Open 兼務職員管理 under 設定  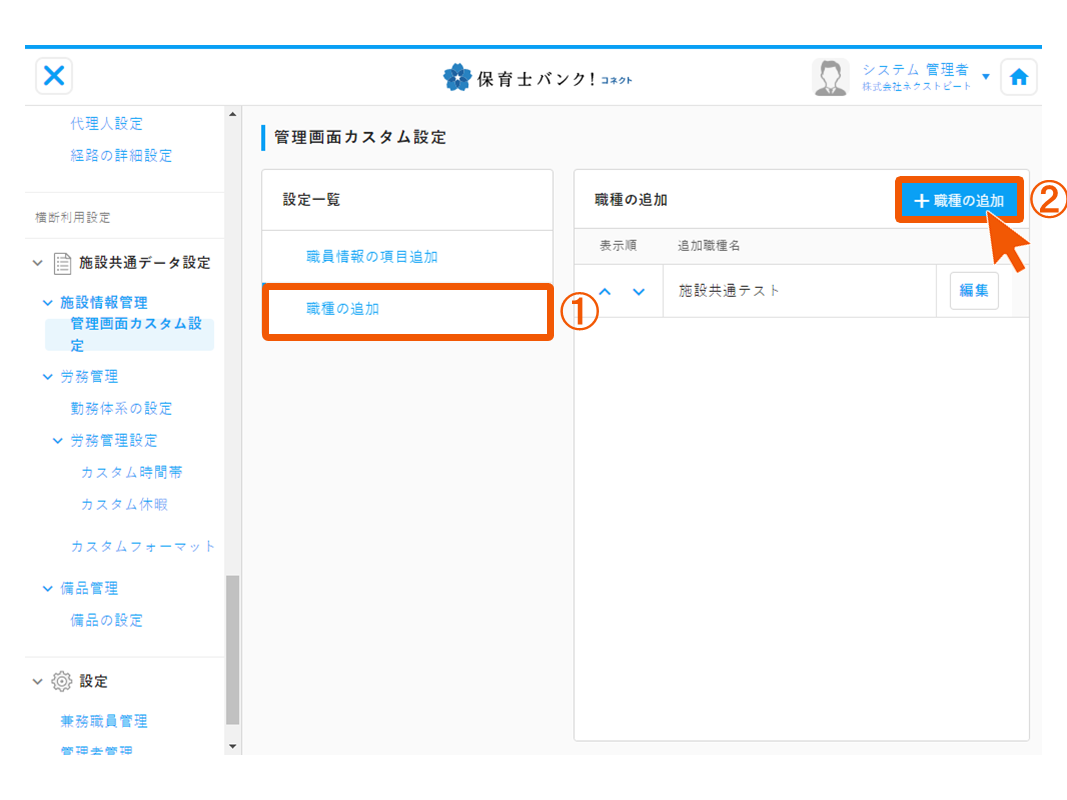[104, 721]
